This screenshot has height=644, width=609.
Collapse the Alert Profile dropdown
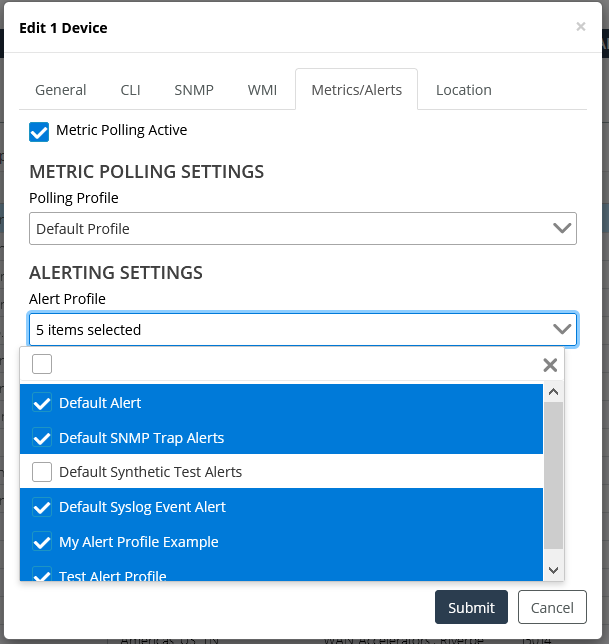coord(561,329)
